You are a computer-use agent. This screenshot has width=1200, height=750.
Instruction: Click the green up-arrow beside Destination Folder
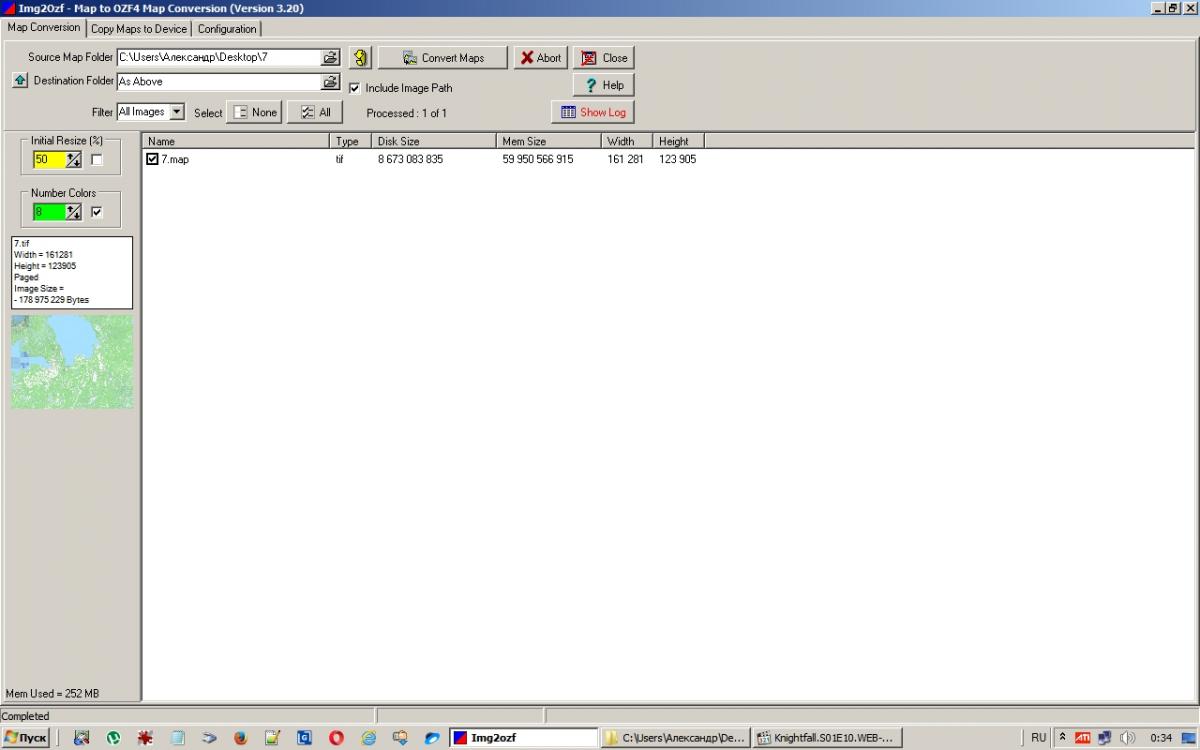20,81
